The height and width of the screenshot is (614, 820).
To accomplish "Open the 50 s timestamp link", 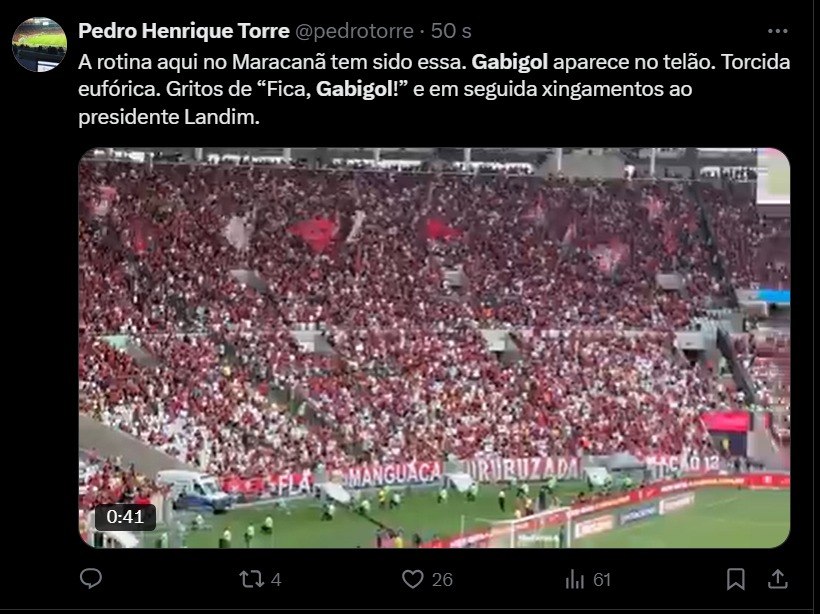I will [x=451, y=31].
